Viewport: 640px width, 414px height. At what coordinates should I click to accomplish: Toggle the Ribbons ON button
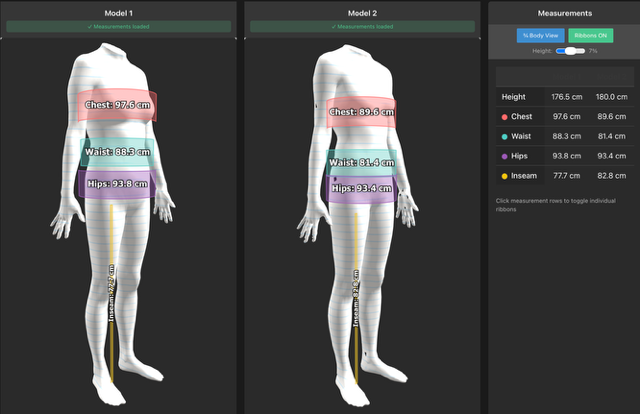click(589, 35)
